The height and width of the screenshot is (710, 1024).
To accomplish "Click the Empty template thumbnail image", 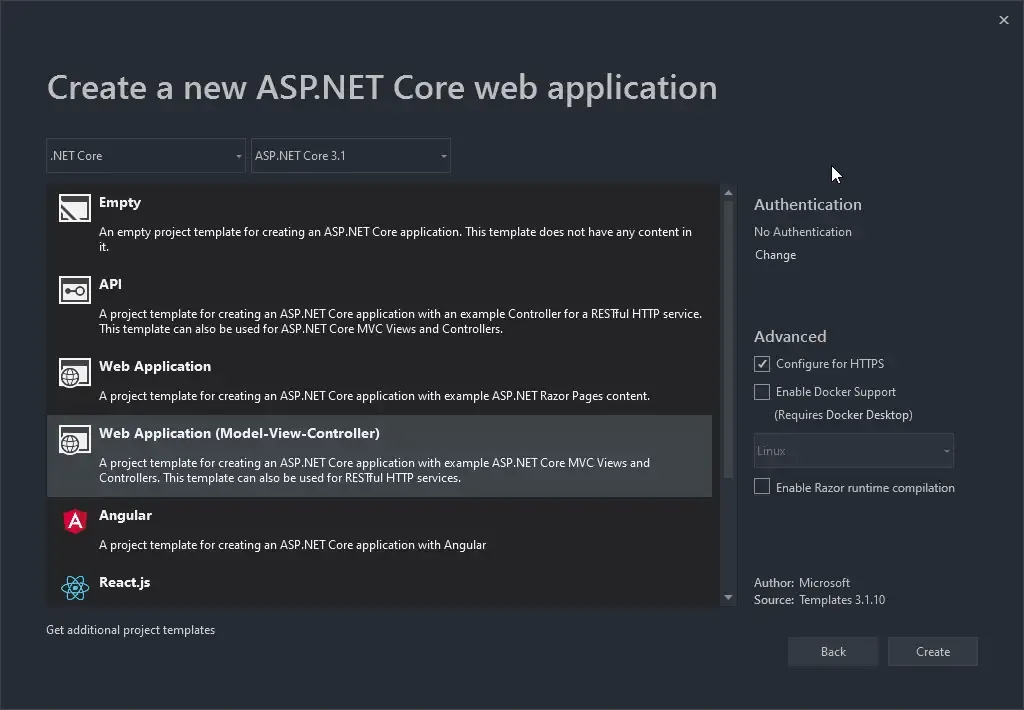I will tap(74, 207).
